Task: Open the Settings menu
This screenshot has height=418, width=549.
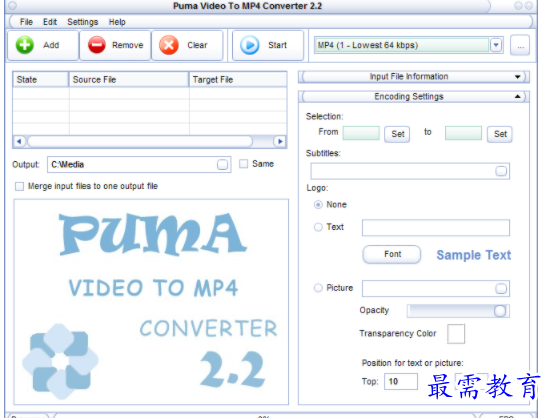Action: 83,22
